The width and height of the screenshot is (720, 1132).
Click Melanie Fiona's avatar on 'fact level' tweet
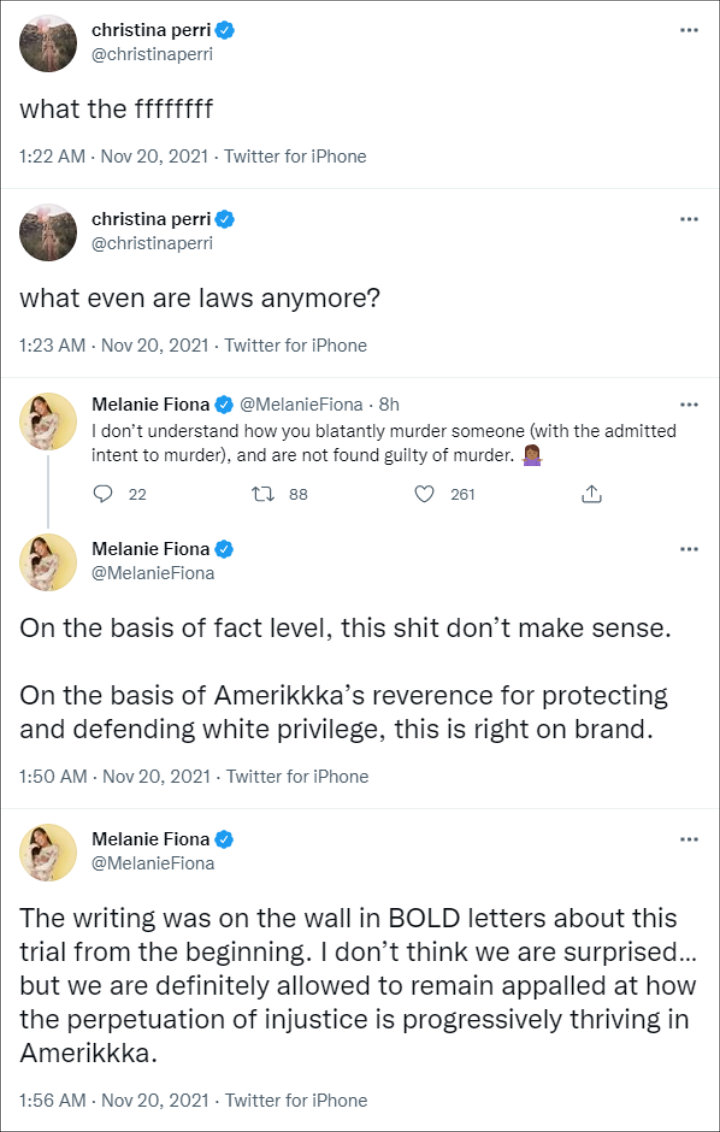point(48,562)
